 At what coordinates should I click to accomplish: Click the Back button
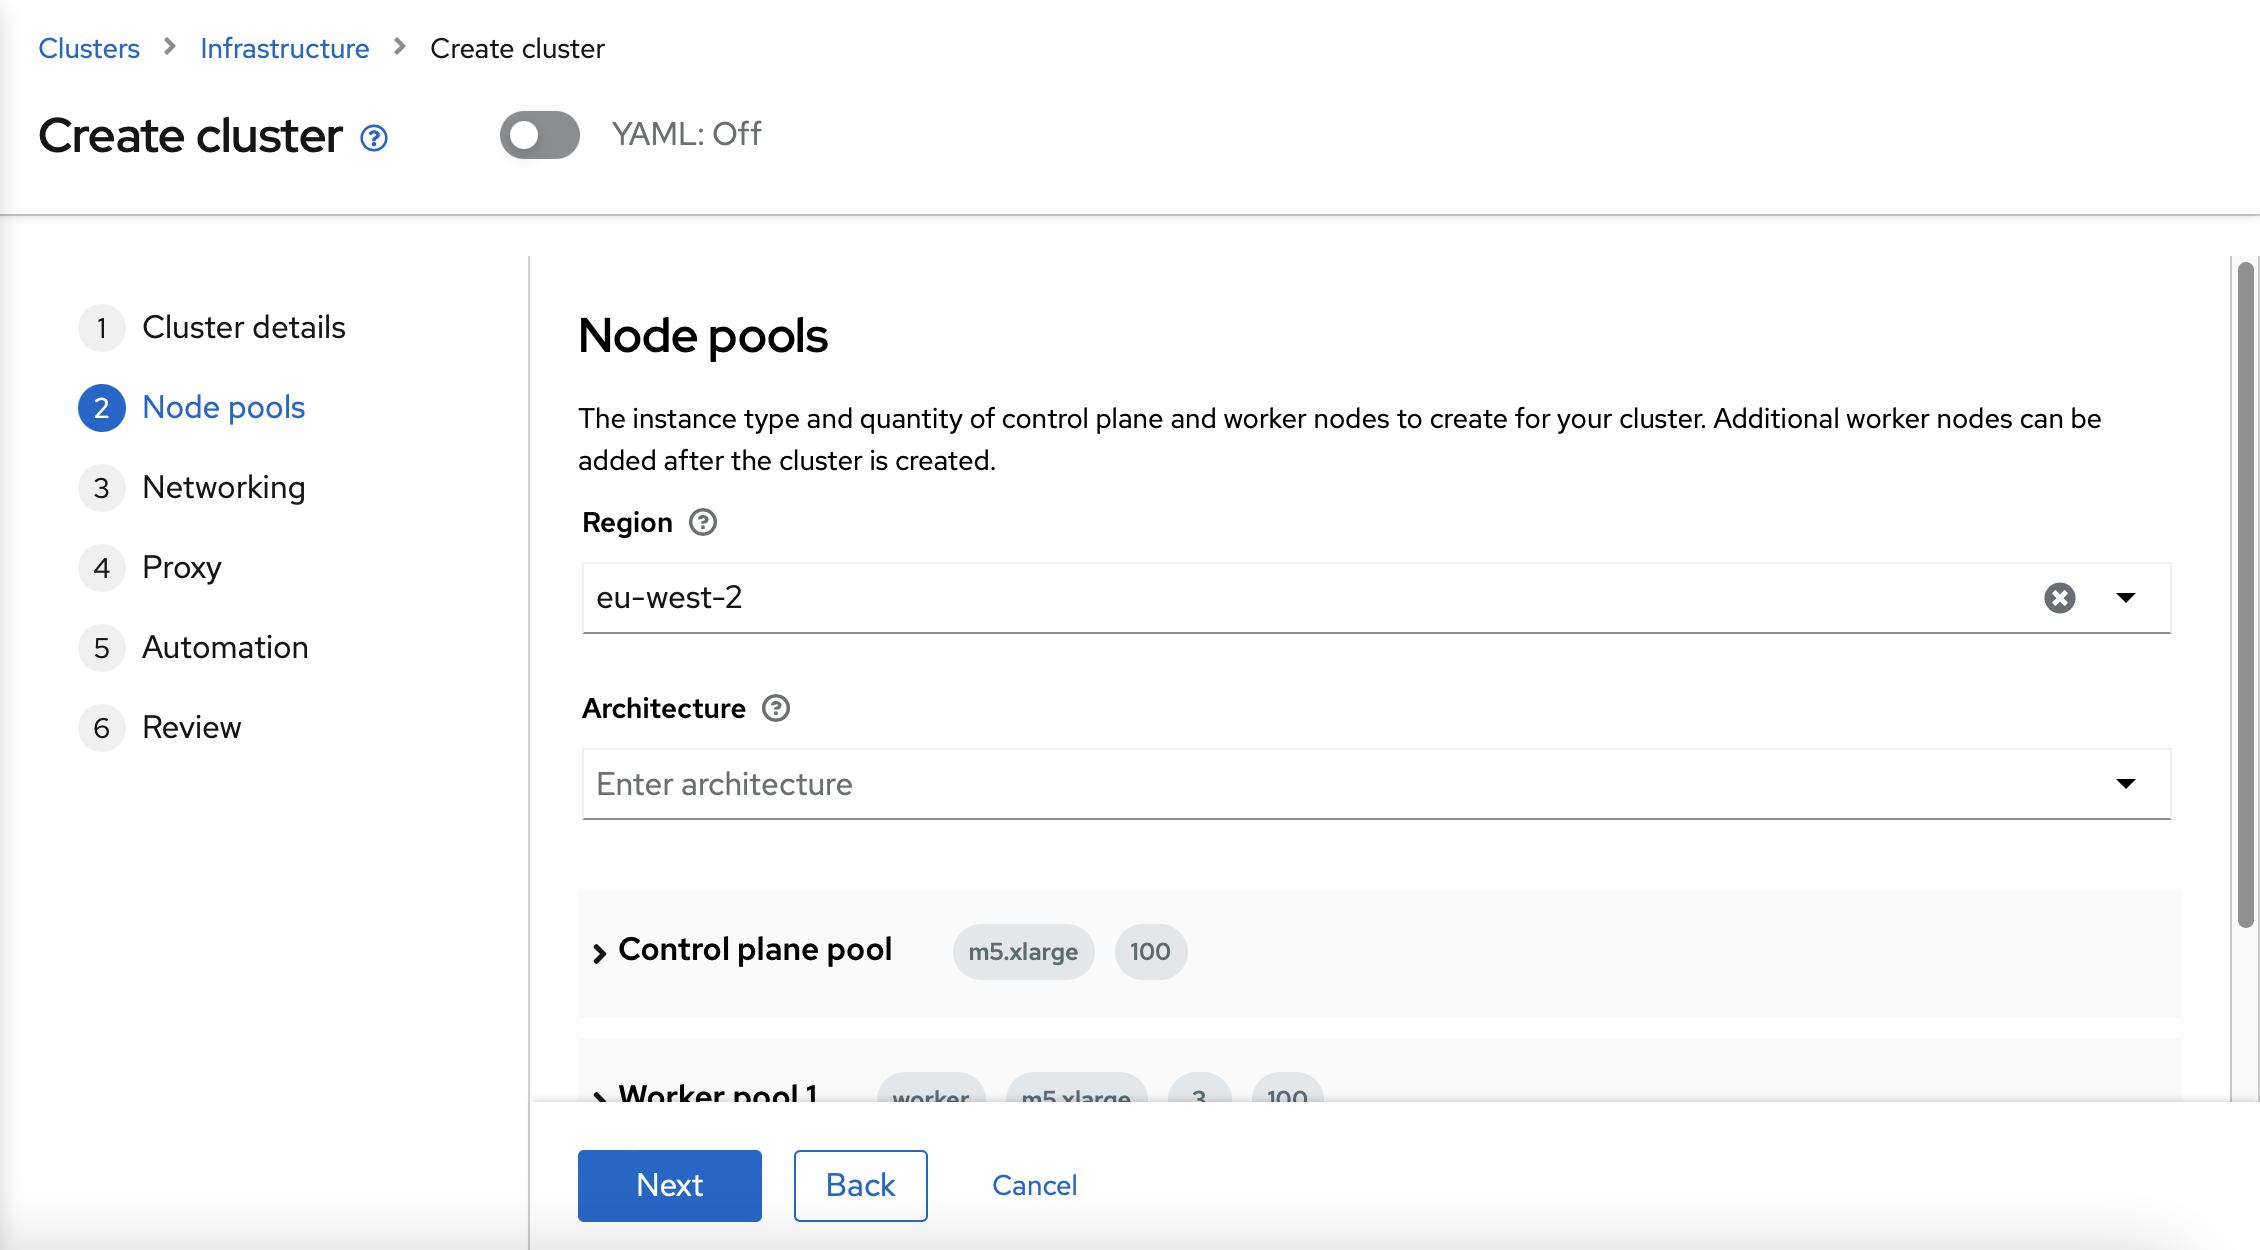tap(861, 1186)
